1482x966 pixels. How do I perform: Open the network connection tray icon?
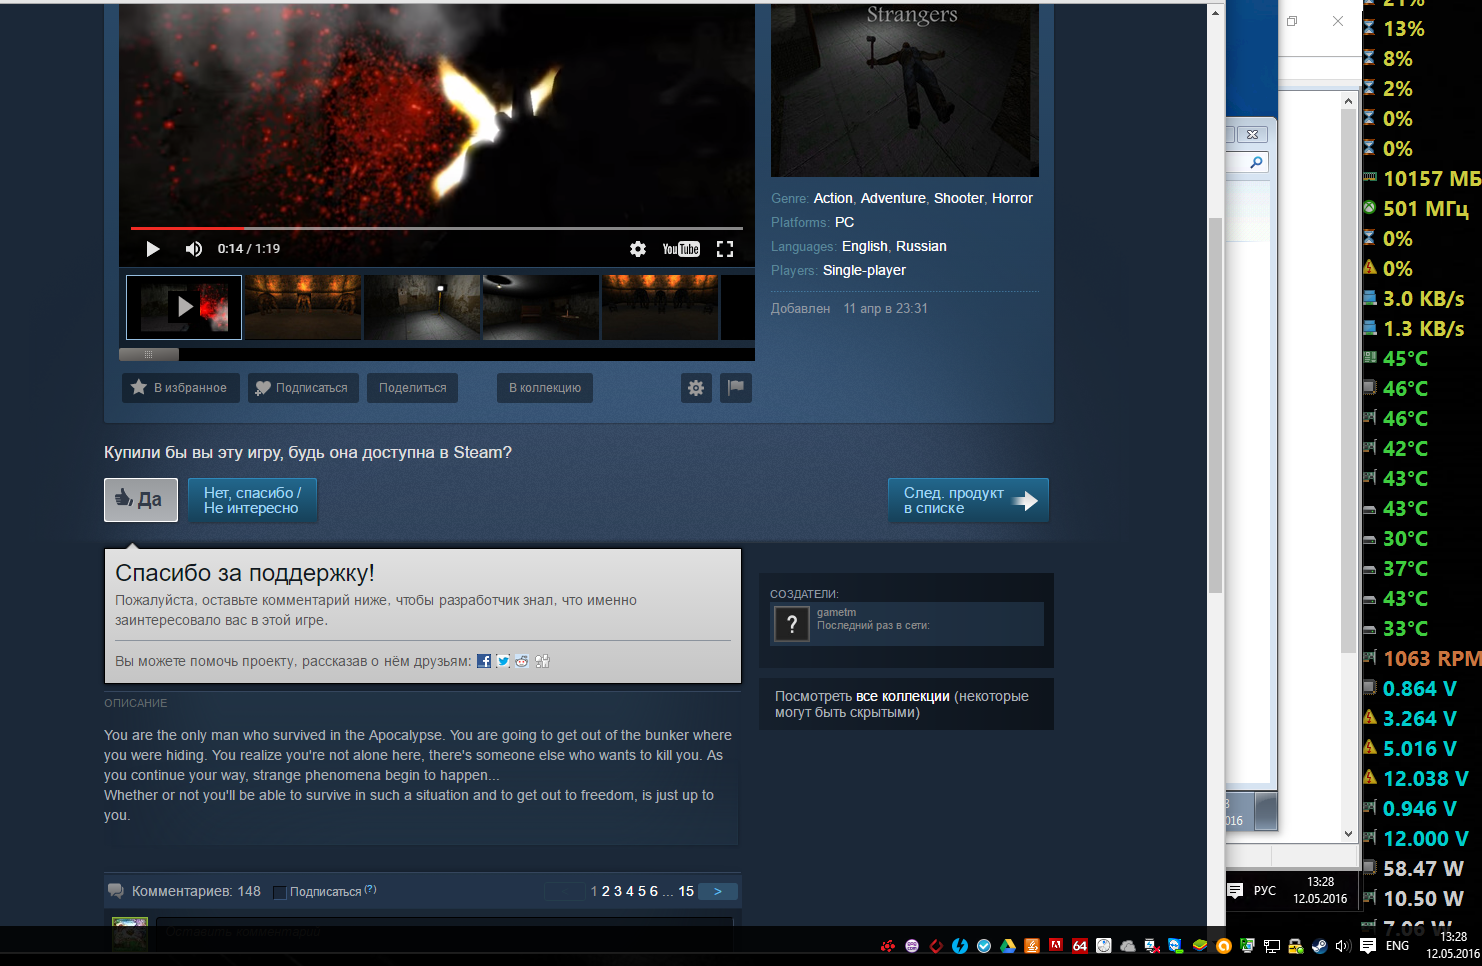[x=1271, y=946]
